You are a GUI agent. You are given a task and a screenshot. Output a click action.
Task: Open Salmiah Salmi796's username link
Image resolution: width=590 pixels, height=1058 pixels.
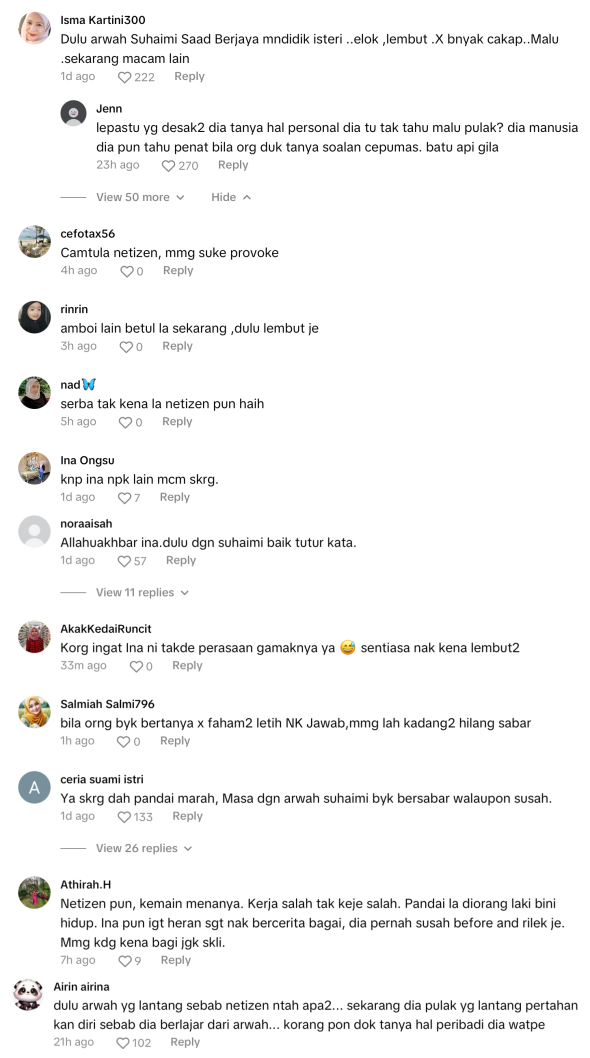pos(107,704)
